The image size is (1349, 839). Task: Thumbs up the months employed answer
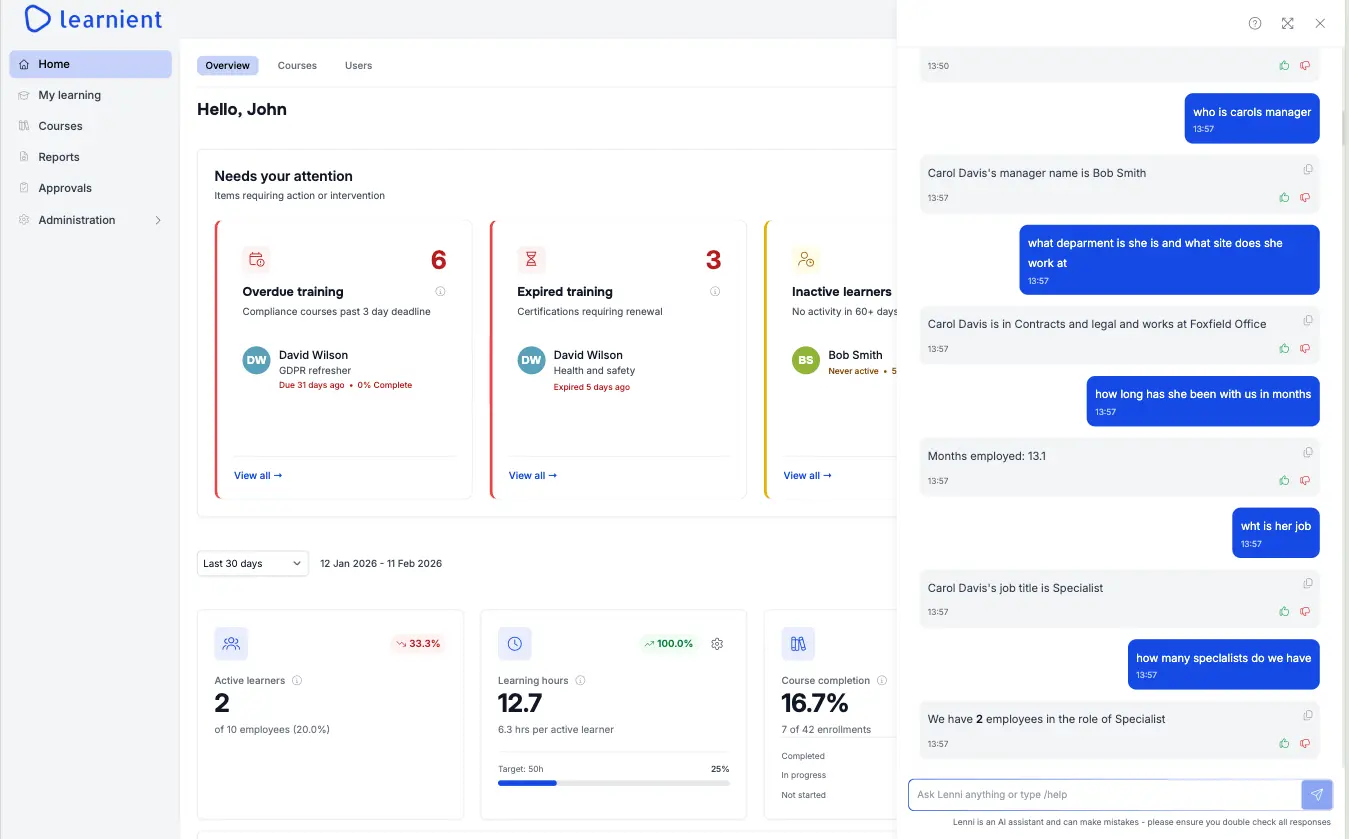[1284, 480]
